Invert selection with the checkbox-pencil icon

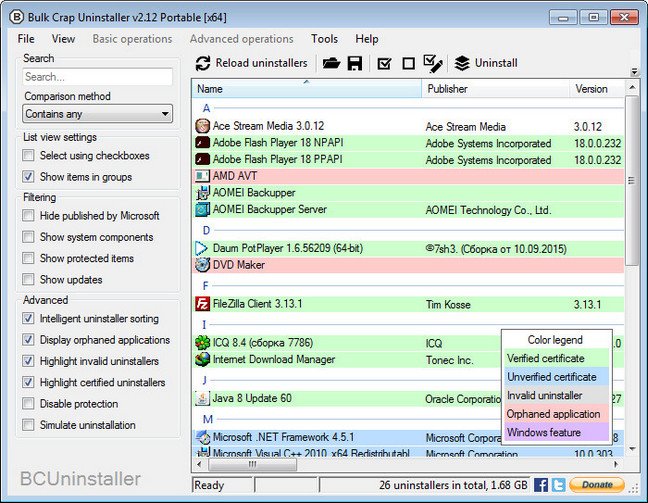(x=433, y=64)
